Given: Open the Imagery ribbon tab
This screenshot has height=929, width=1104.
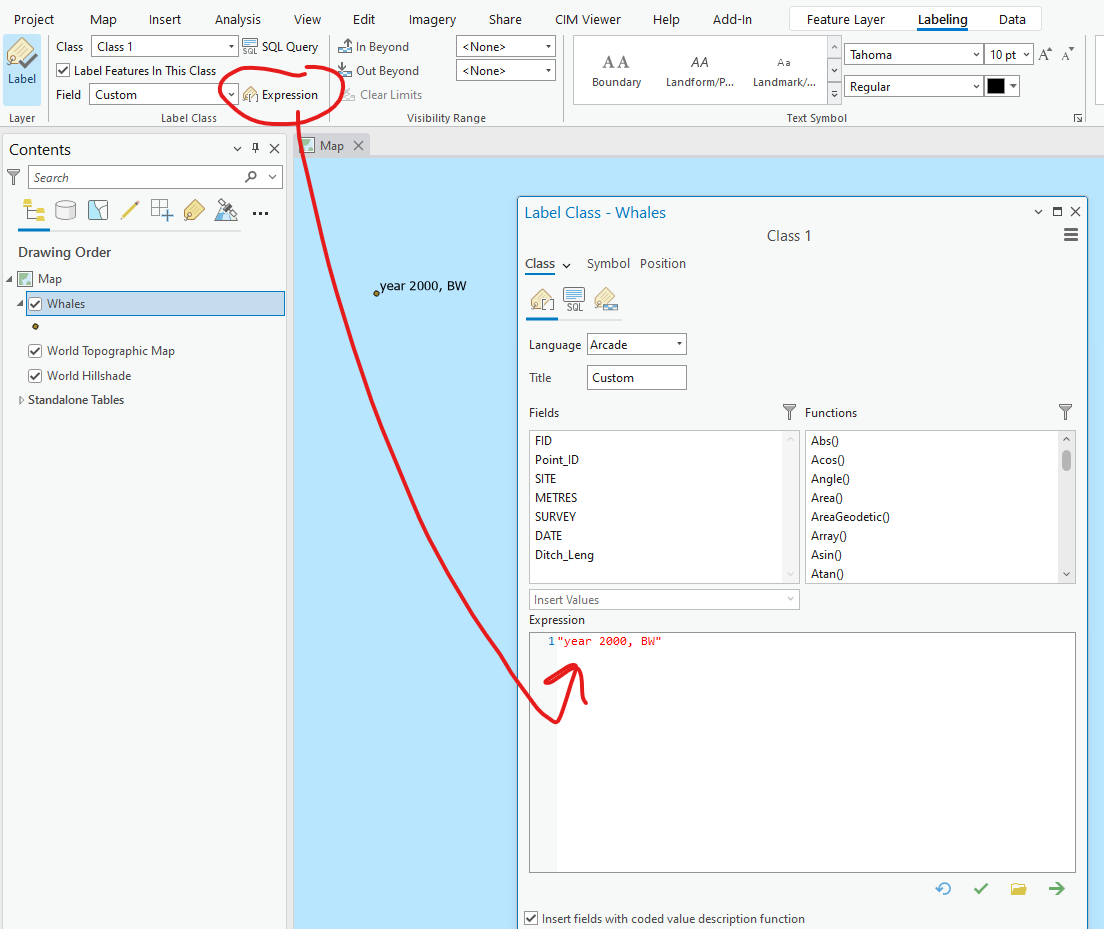Looking at the screenshot, I should 432,19.
